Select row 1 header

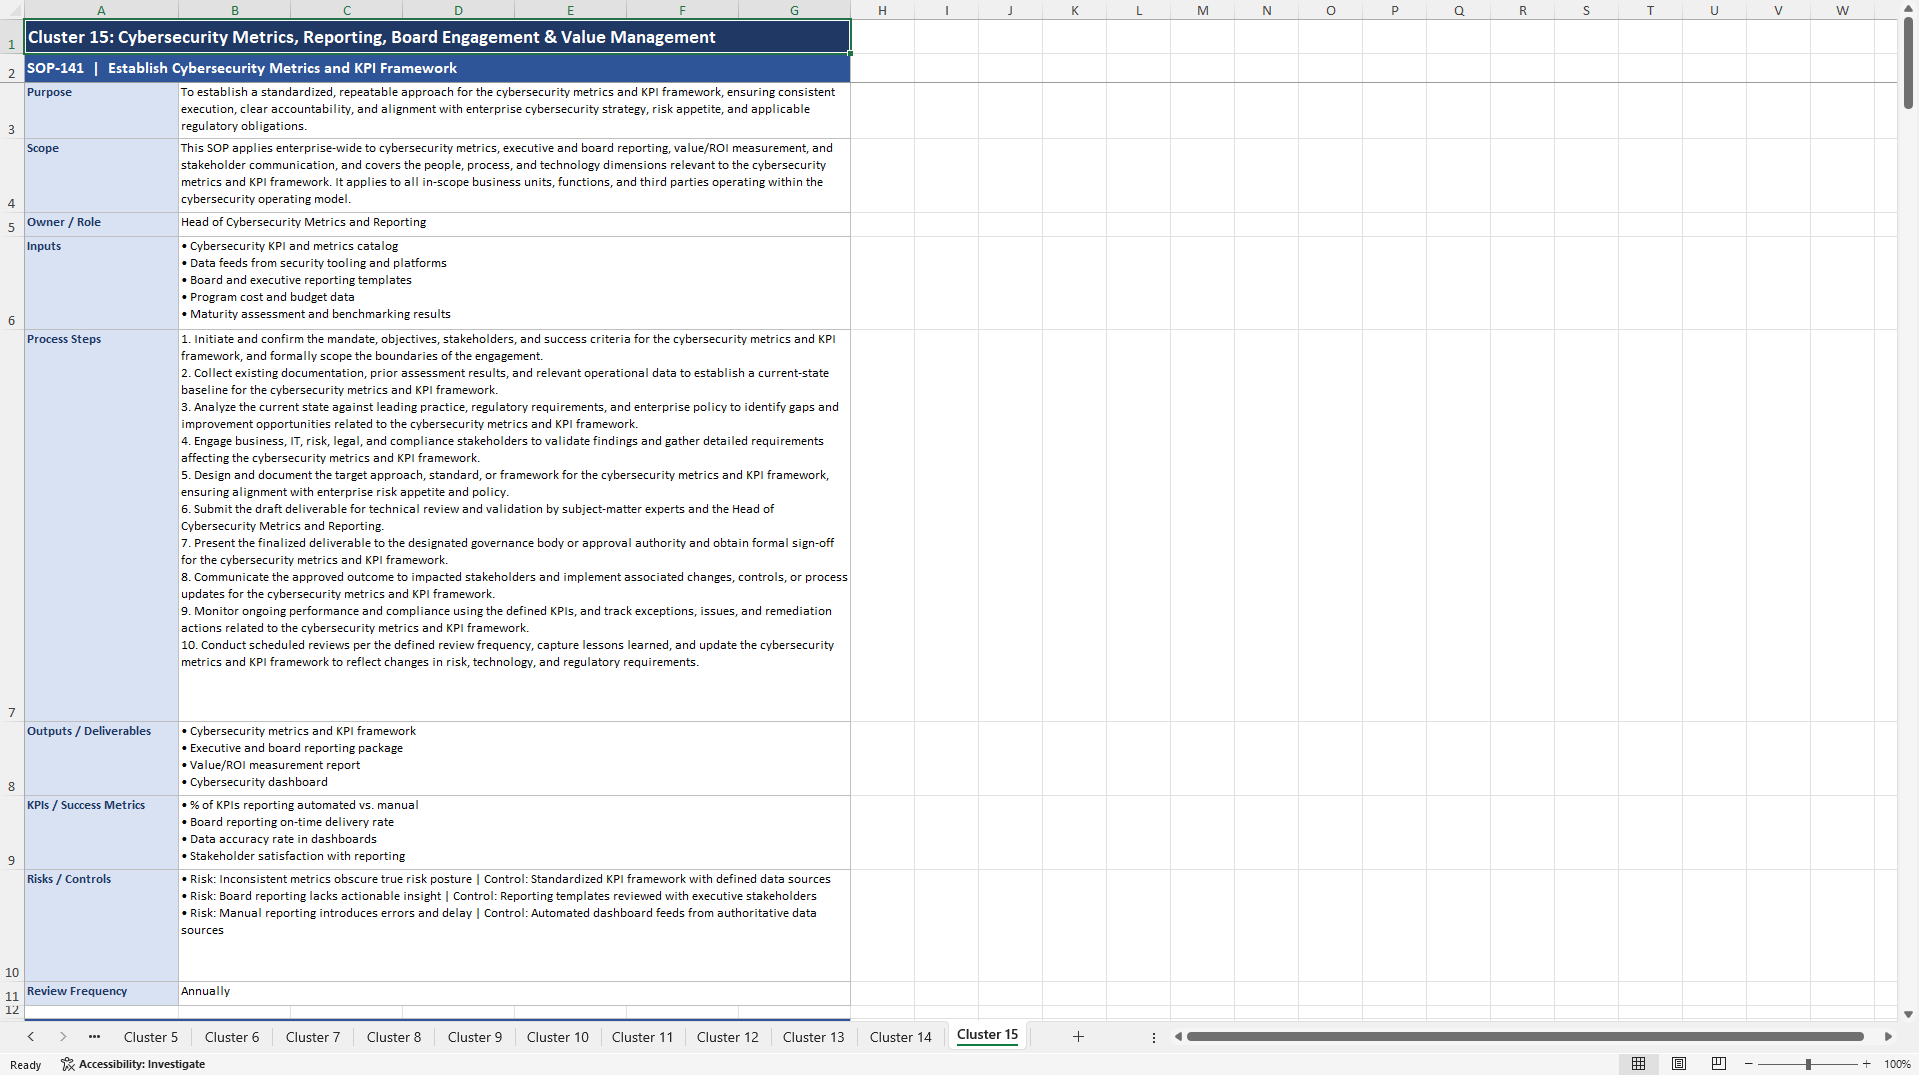(x=12, y=37)
